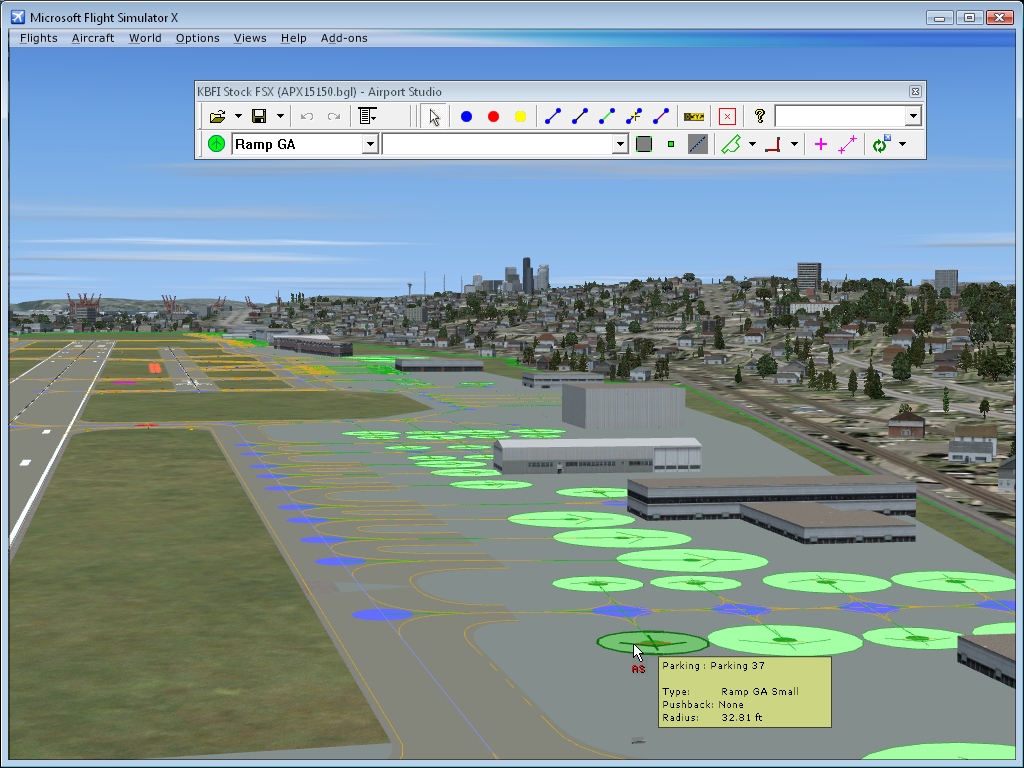The image size is (1024, 768).
Task: Close the Flight Simulator X window
Action: (x=999, y=18)
